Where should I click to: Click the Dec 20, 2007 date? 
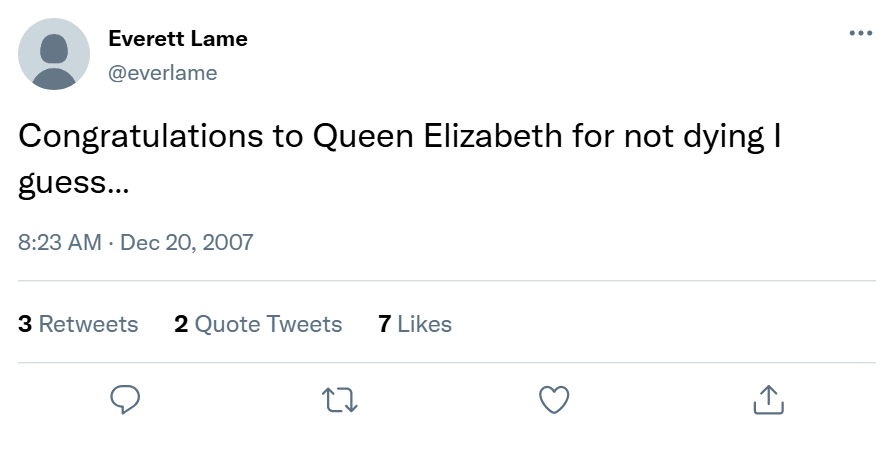click(x=187, y=242)
